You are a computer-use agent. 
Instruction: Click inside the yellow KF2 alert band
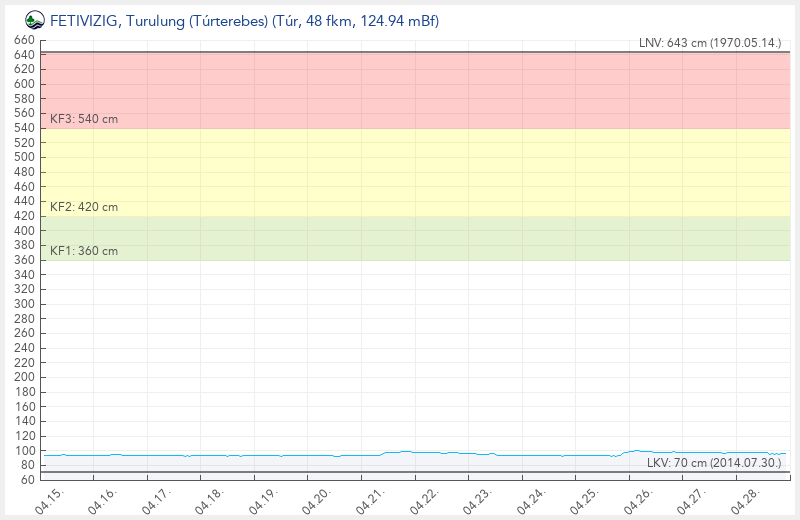coord(400,172)
